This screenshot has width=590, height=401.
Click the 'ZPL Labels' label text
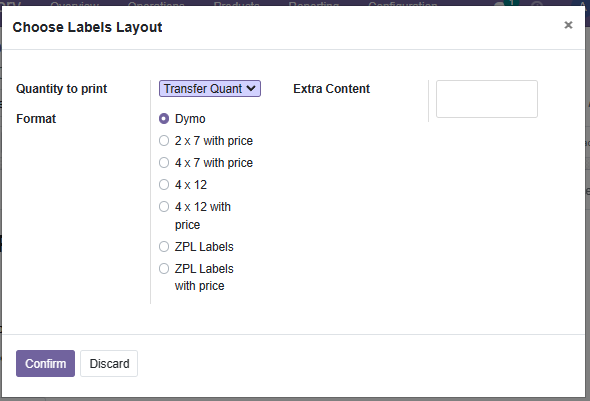[204, 247]
